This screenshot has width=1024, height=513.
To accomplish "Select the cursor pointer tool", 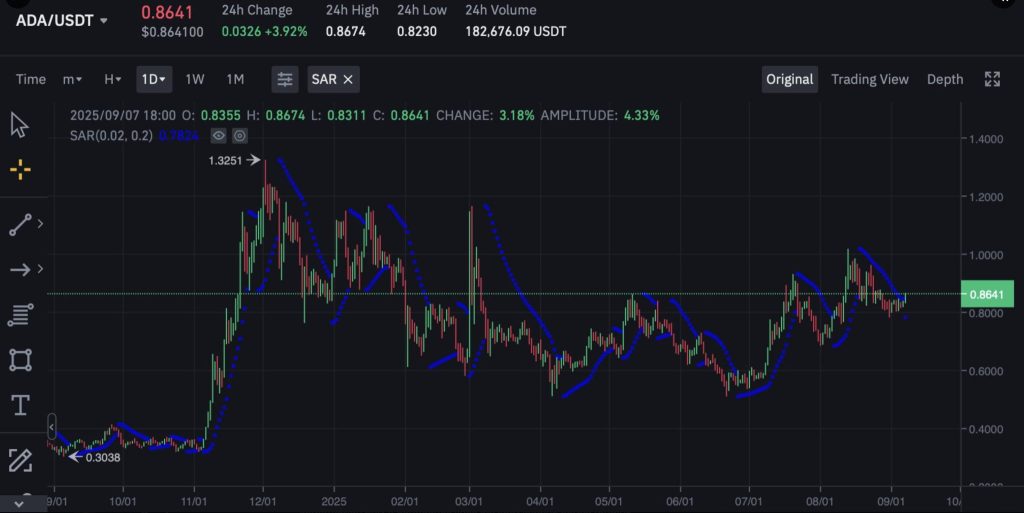I will point(20,126).
